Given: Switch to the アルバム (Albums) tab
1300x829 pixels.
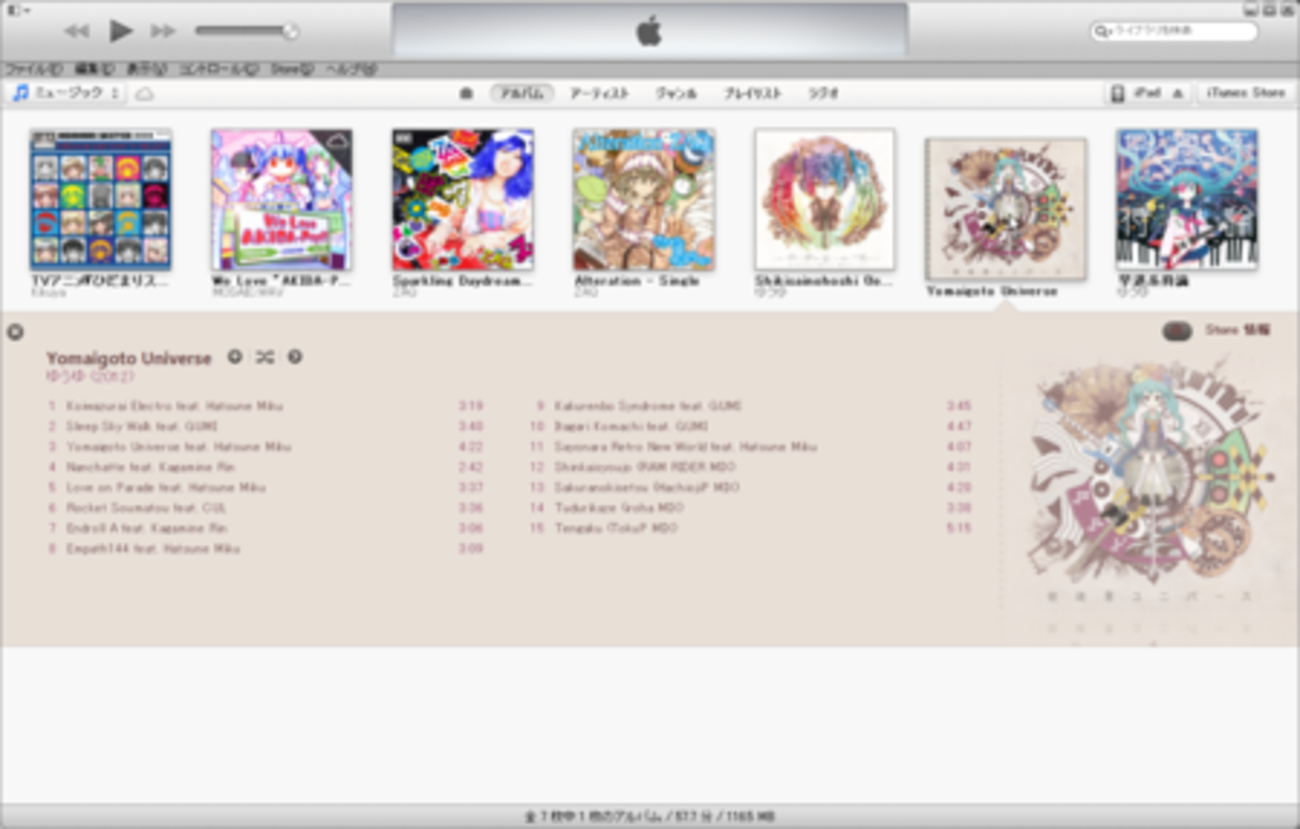Looking at the screenshot, I should (521, 93).
